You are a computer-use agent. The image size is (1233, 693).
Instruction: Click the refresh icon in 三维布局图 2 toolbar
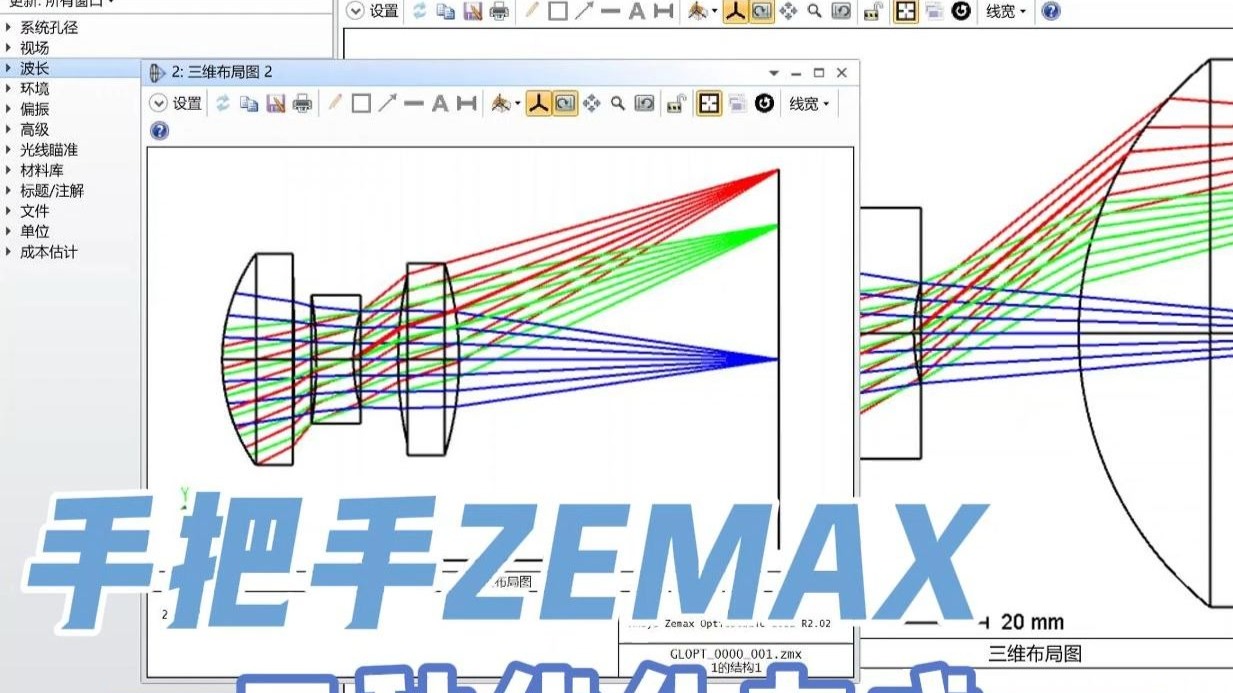(x=223, y=103)
